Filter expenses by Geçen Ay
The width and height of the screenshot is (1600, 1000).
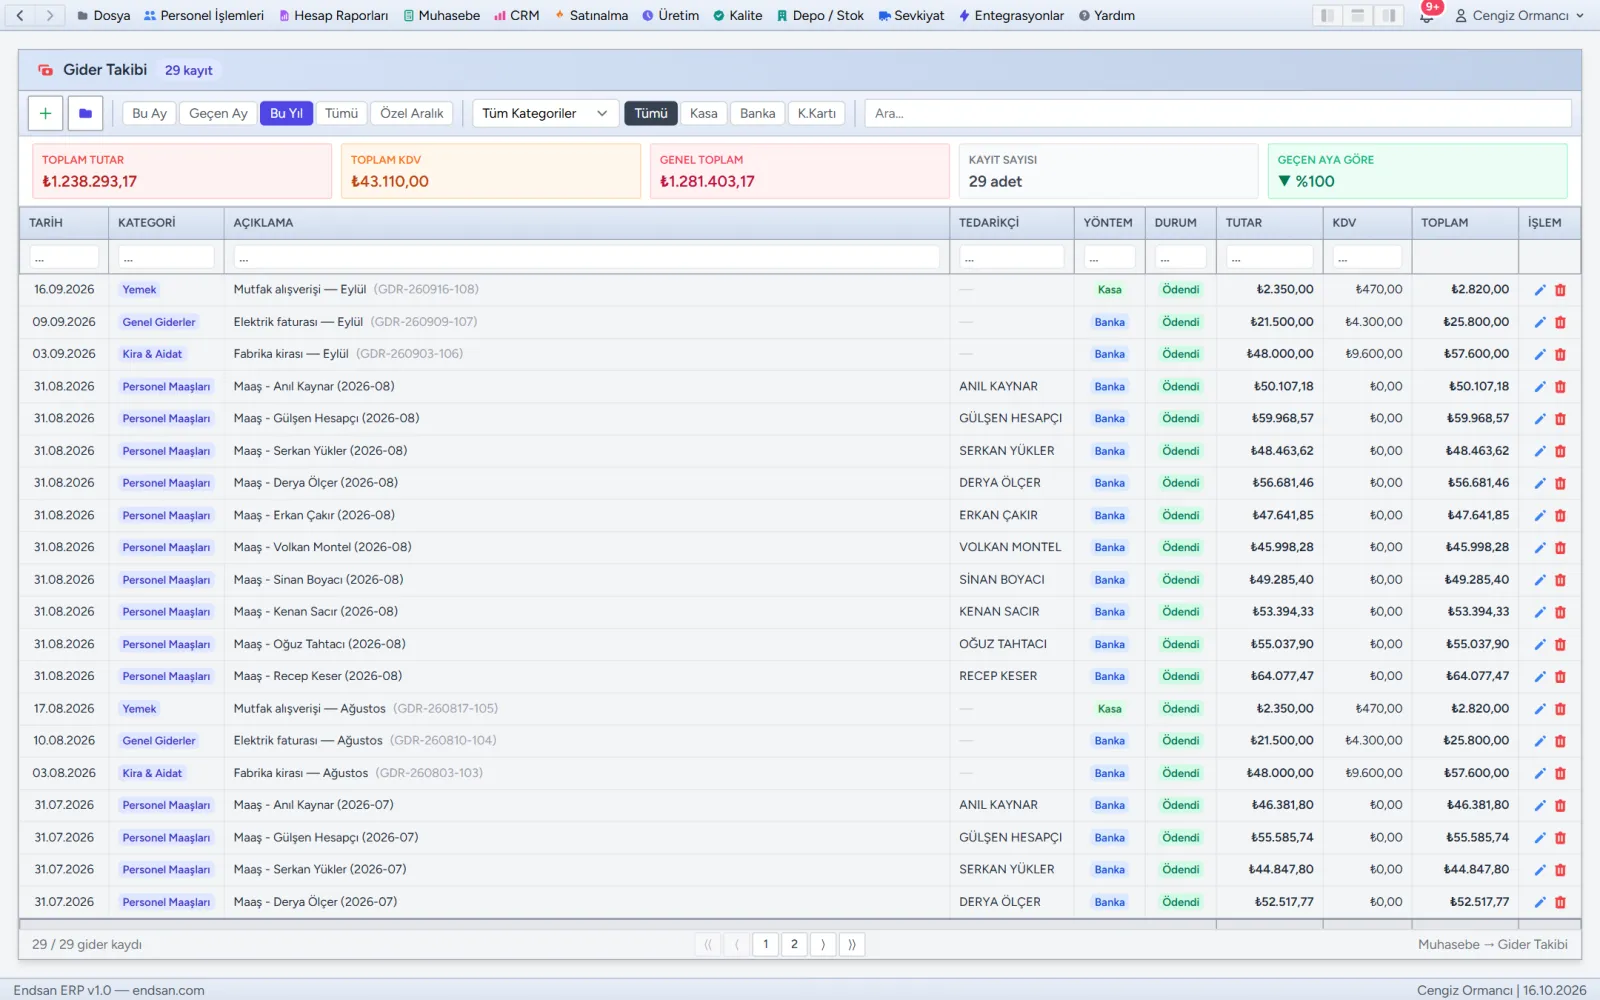click(218, 114)
